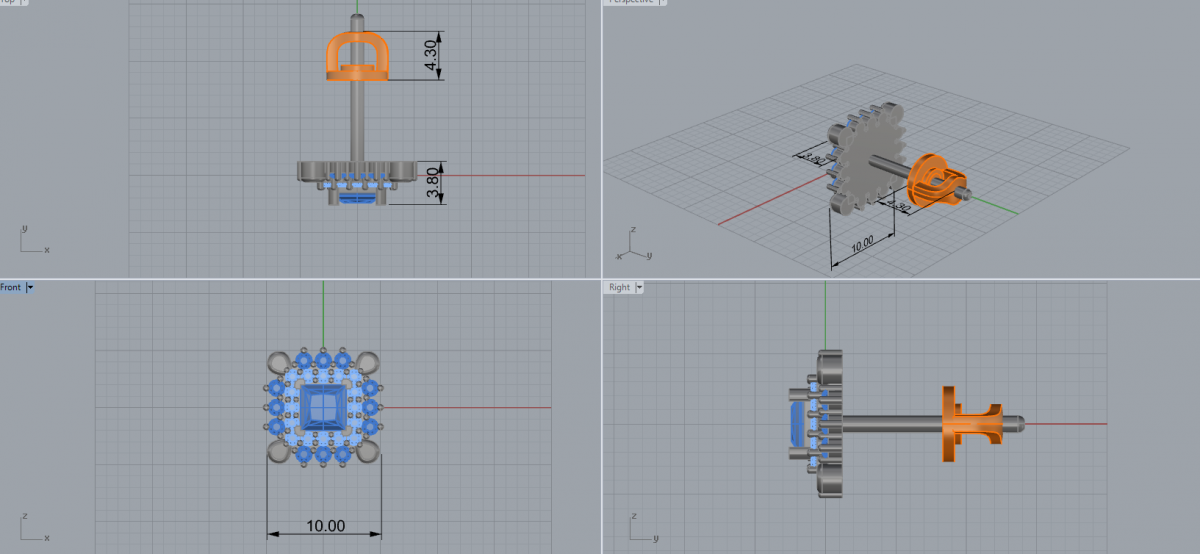The height and width of the screenshot is (554, 1200).
Task: Select the 3.80 dimension in Top view
Action: pos(431,184)
